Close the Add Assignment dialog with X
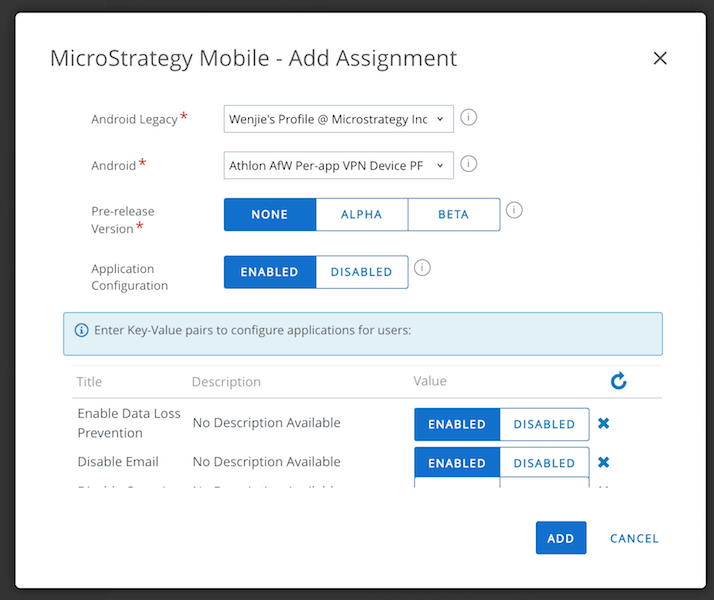 click(660, 58)
